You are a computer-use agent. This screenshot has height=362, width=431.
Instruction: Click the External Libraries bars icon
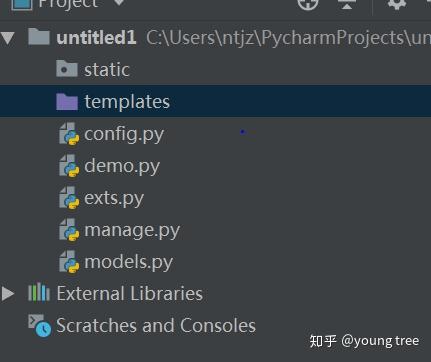[x=39, y=292]
